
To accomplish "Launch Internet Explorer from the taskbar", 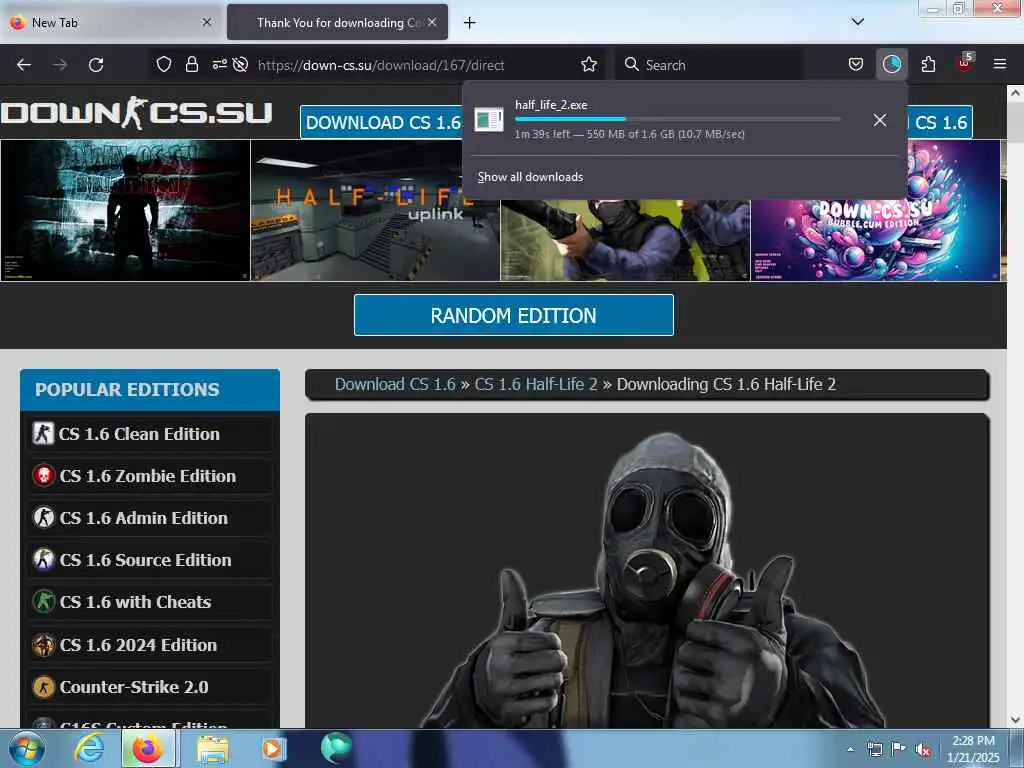I will tap(88, 748).
